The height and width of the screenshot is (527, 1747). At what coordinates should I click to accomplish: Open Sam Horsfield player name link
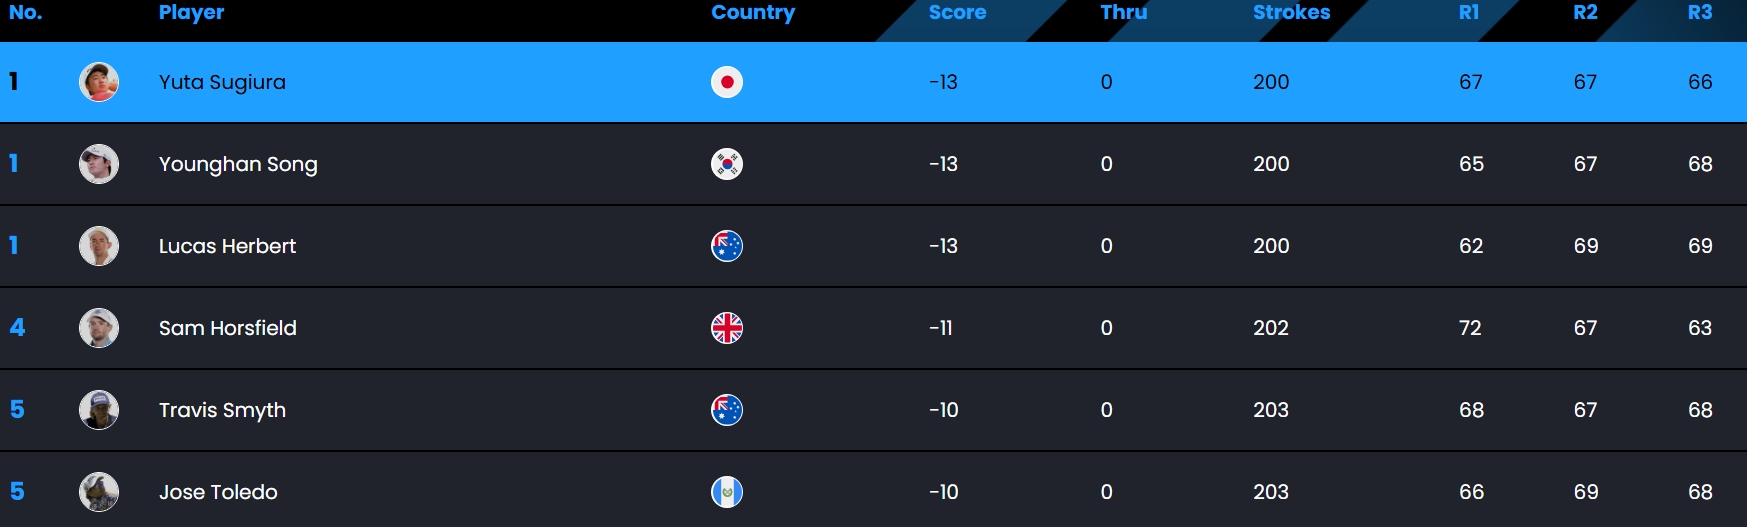[228, 328]
